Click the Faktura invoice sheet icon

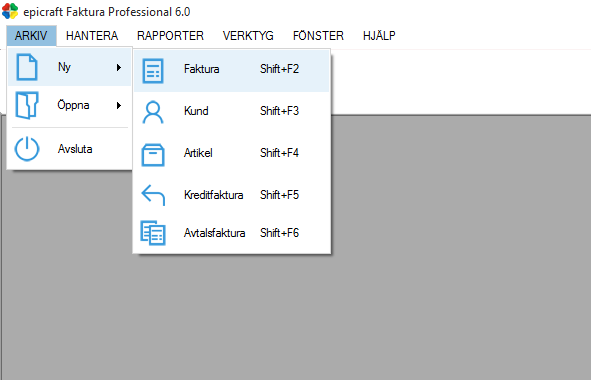point(153,70)
